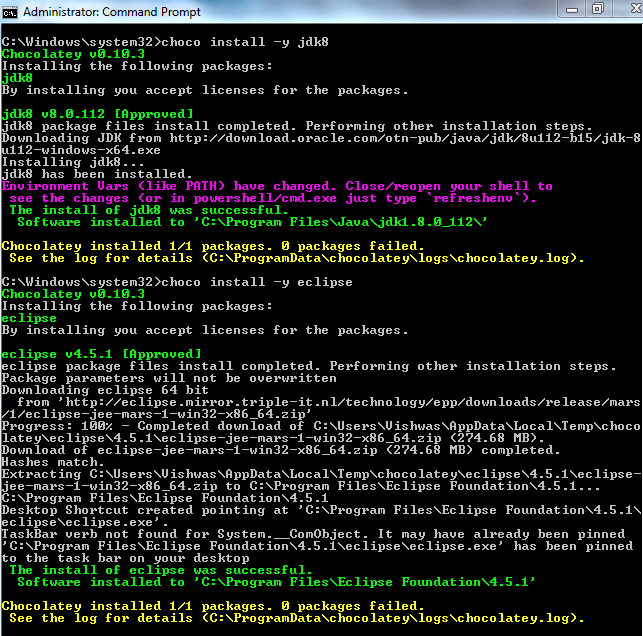
Task: Click the 'Installing jdk8...' line
Action: 73,162
